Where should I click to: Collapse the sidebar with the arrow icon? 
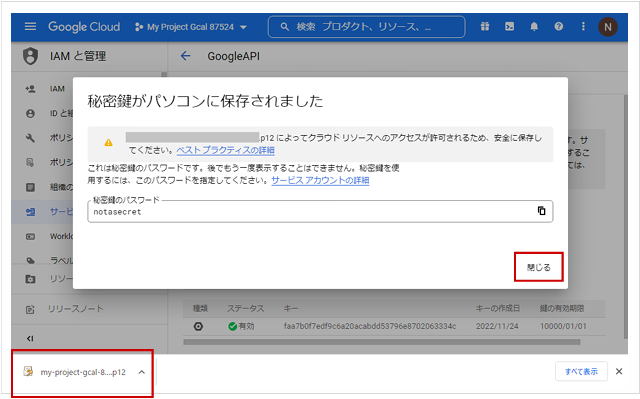(30, 339)
